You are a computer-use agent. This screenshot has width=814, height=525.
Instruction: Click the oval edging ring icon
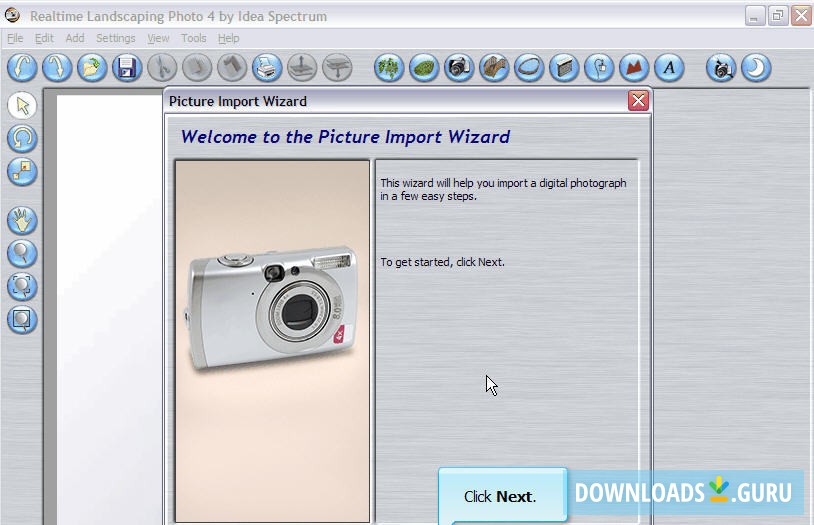click(x=529, y=68)
